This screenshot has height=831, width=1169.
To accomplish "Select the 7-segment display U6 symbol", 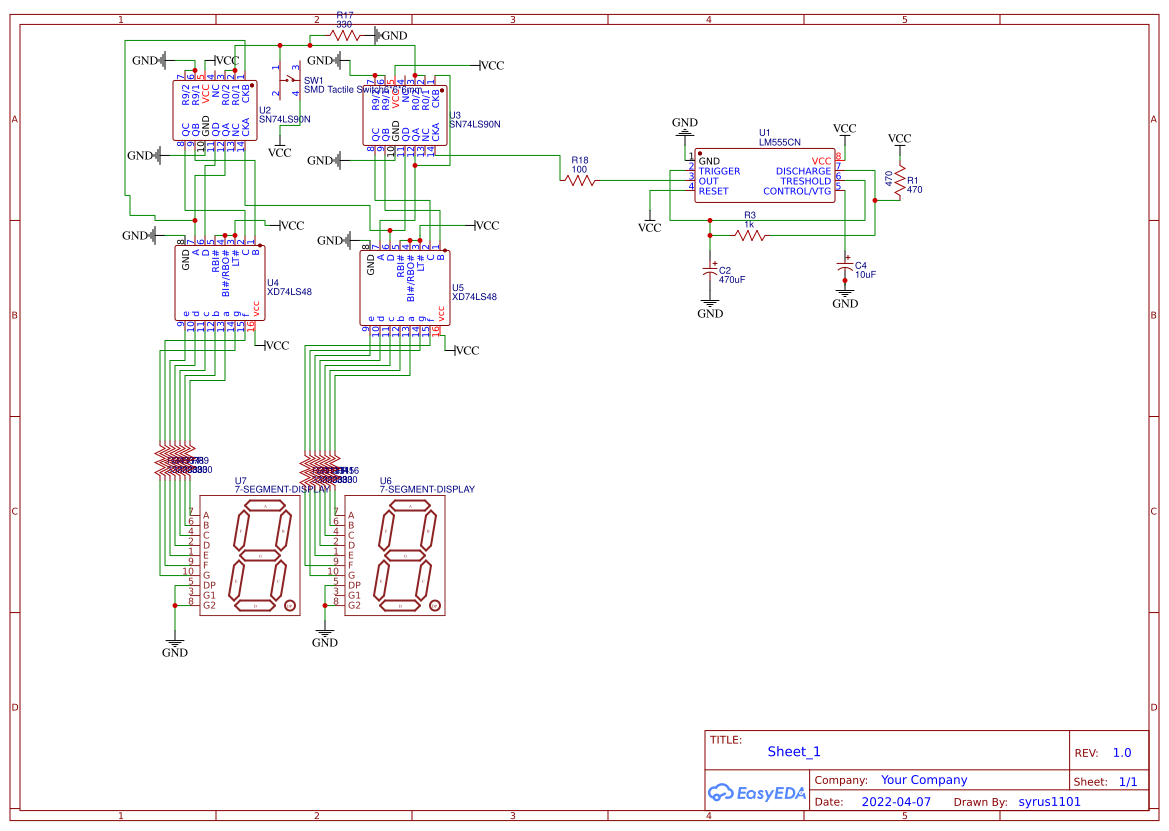I will coord(393,555).
